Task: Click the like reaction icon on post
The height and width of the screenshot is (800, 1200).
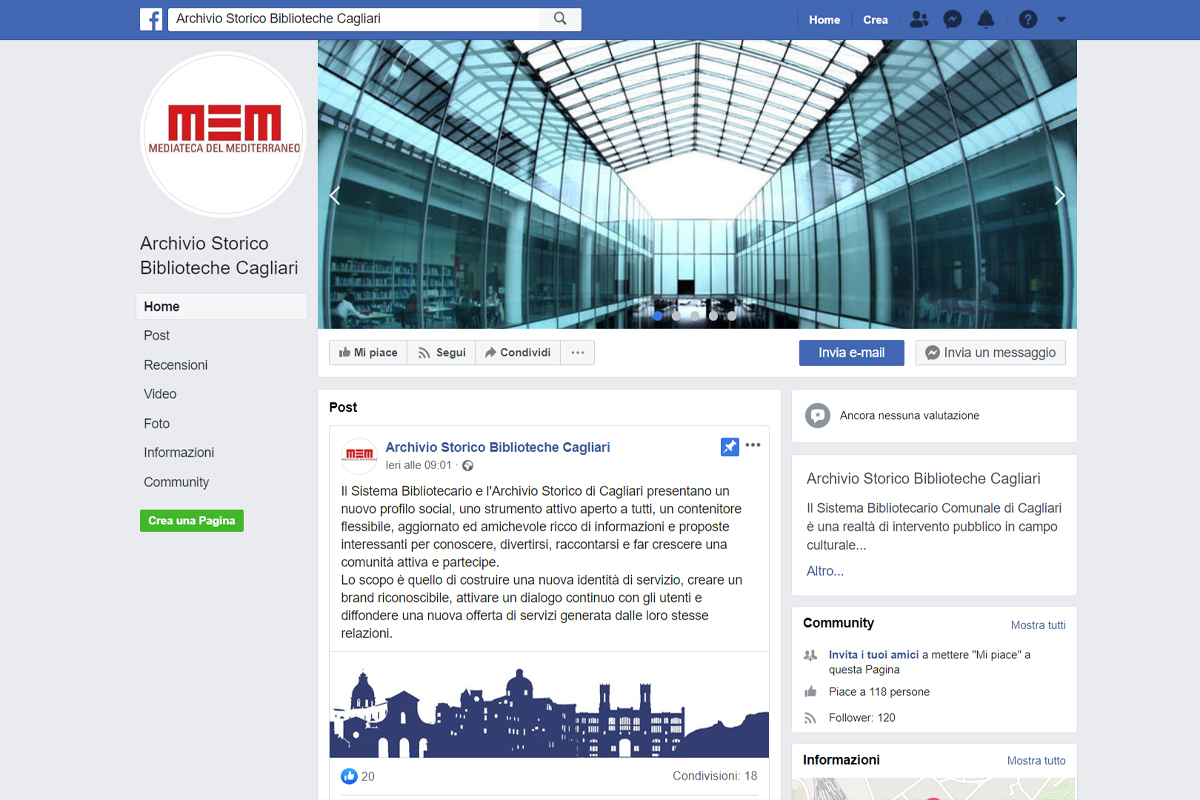Action: click(349, 776)
